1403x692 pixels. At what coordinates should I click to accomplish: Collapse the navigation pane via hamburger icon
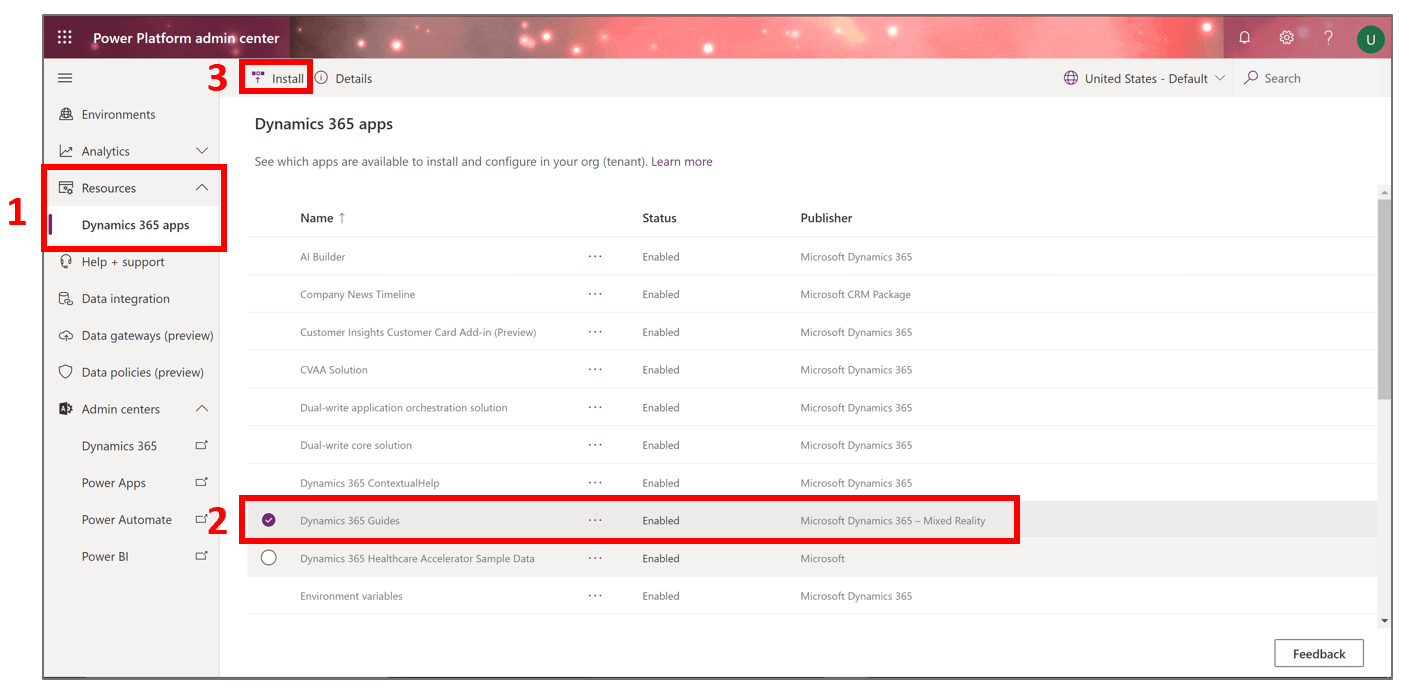(x=64, y=77)
